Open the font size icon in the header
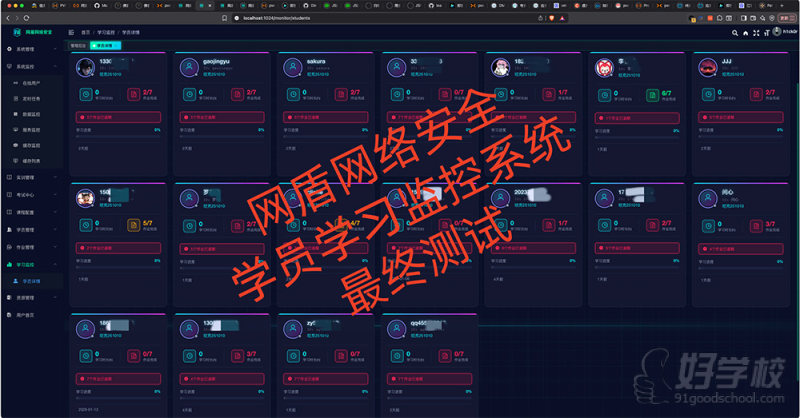This screenshot has height=418, width=800. [x=766, y=33]
